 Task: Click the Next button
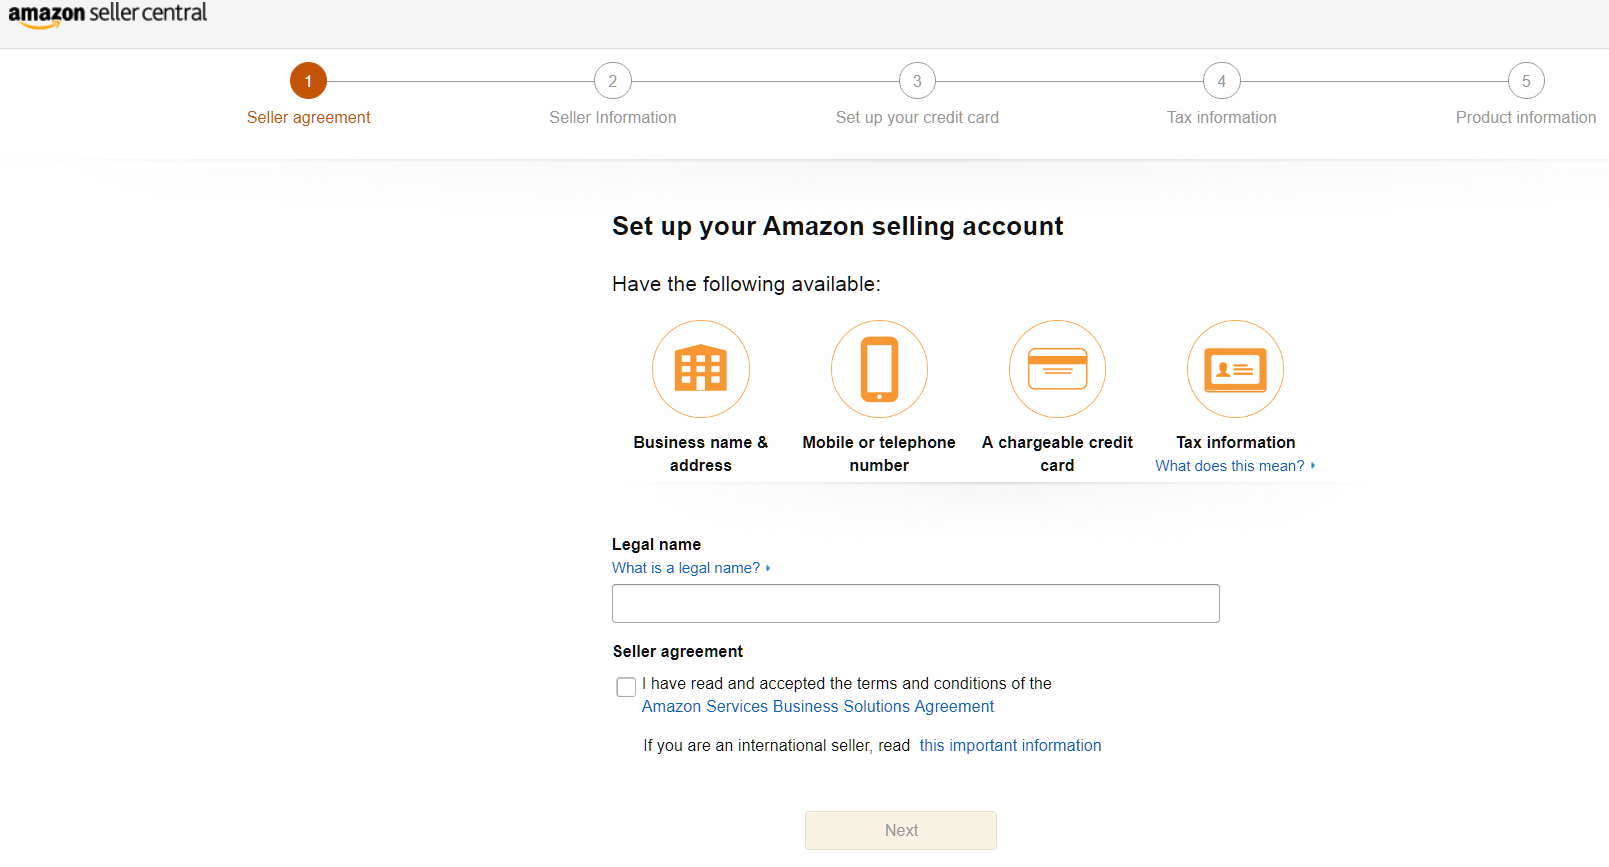point(900,830)
